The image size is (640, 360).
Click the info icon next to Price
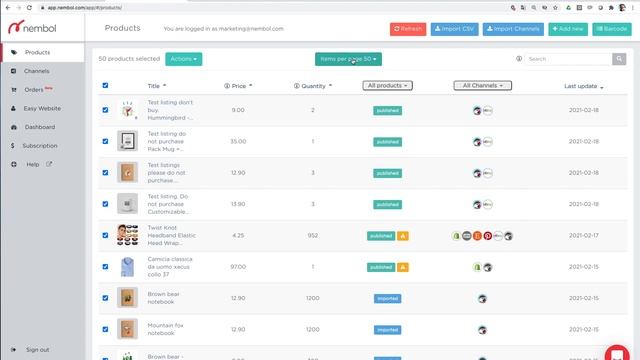click(x=227, y=86)
